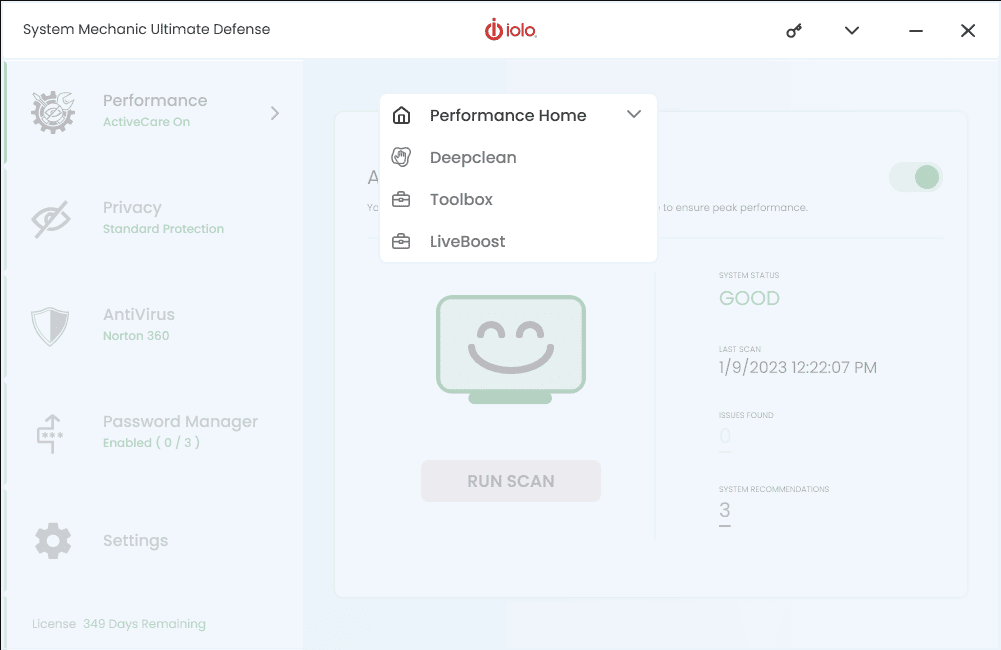Click the SYSTEM STATUS heading
The image size is (1001, 650).
tap(749, 275)
